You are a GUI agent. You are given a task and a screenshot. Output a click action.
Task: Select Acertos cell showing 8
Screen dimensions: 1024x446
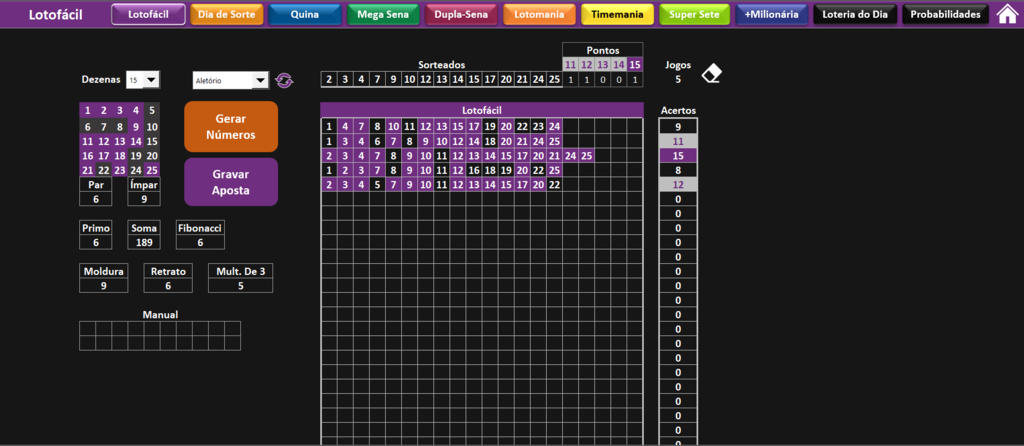pyautogui.click(x=678, y=170)
